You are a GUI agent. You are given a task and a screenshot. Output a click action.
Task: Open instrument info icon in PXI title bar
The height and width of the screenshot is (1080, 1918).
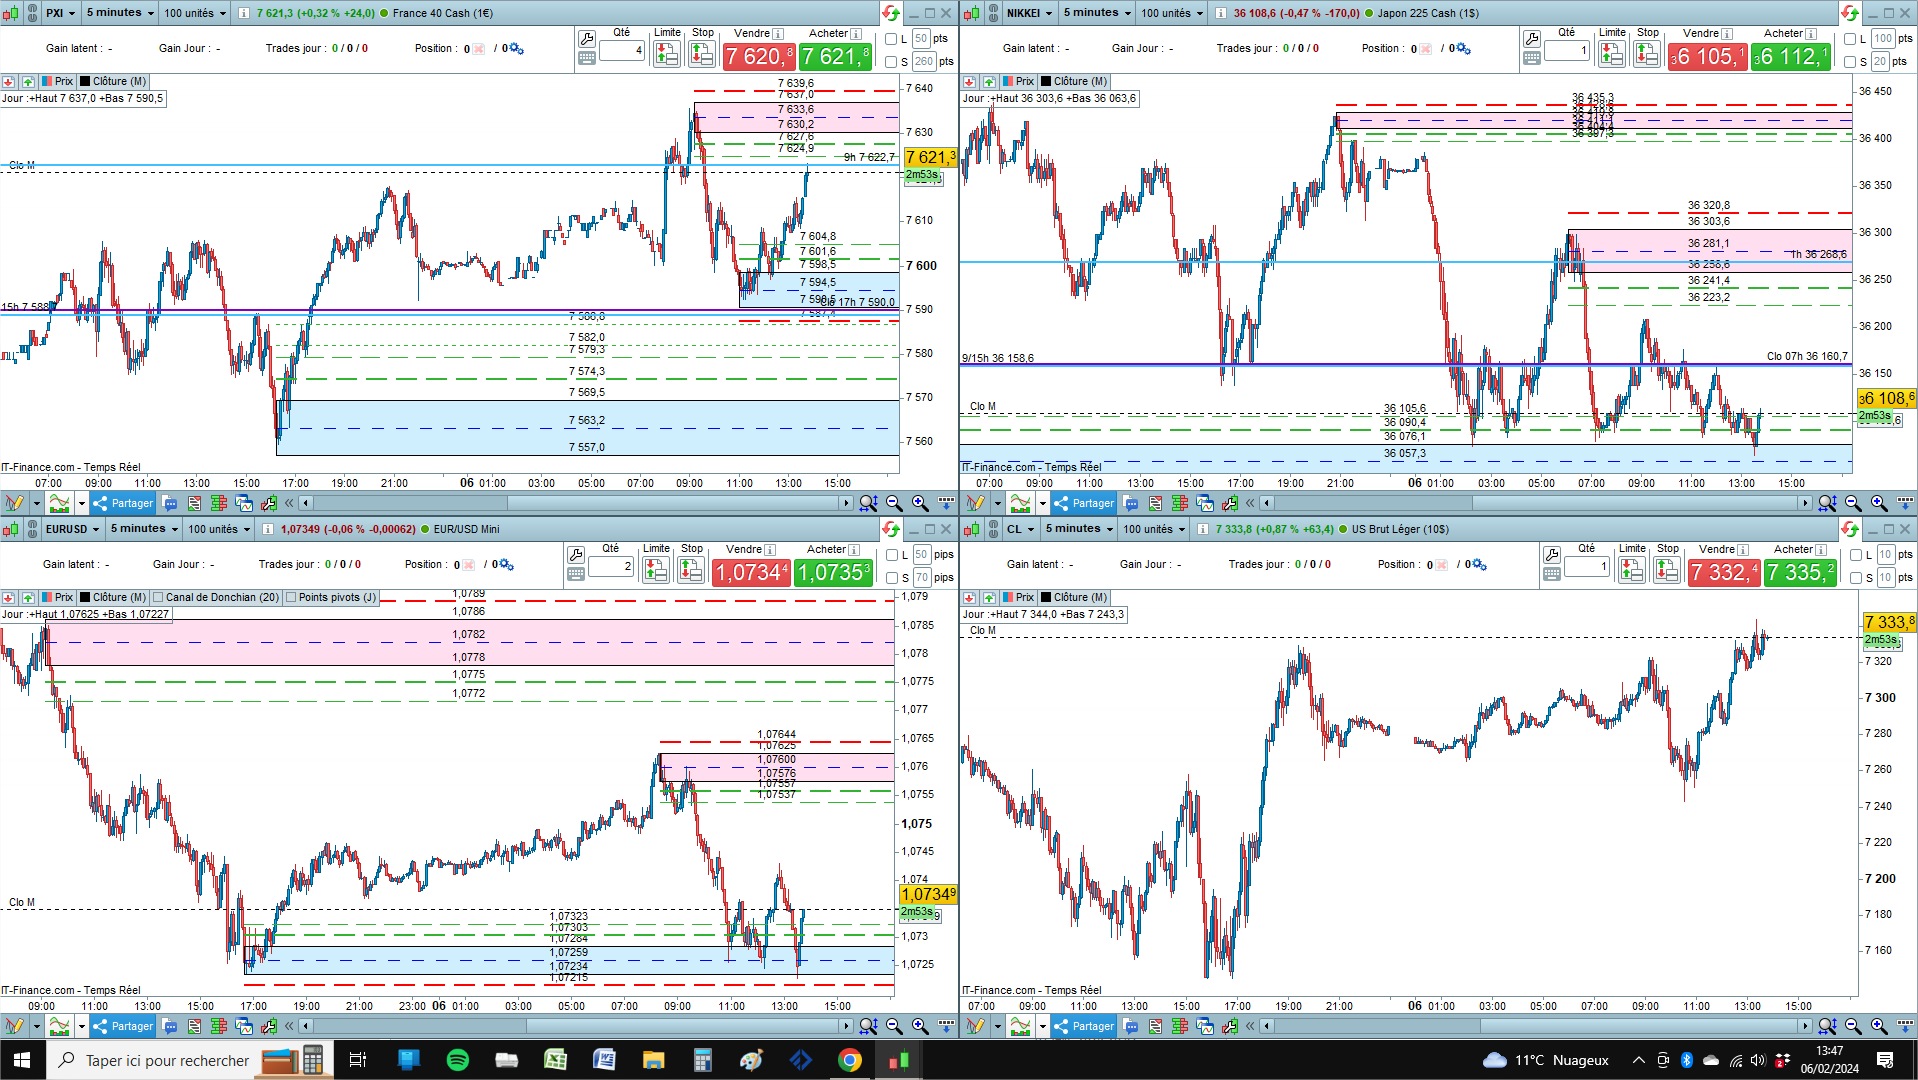(245, 13)
